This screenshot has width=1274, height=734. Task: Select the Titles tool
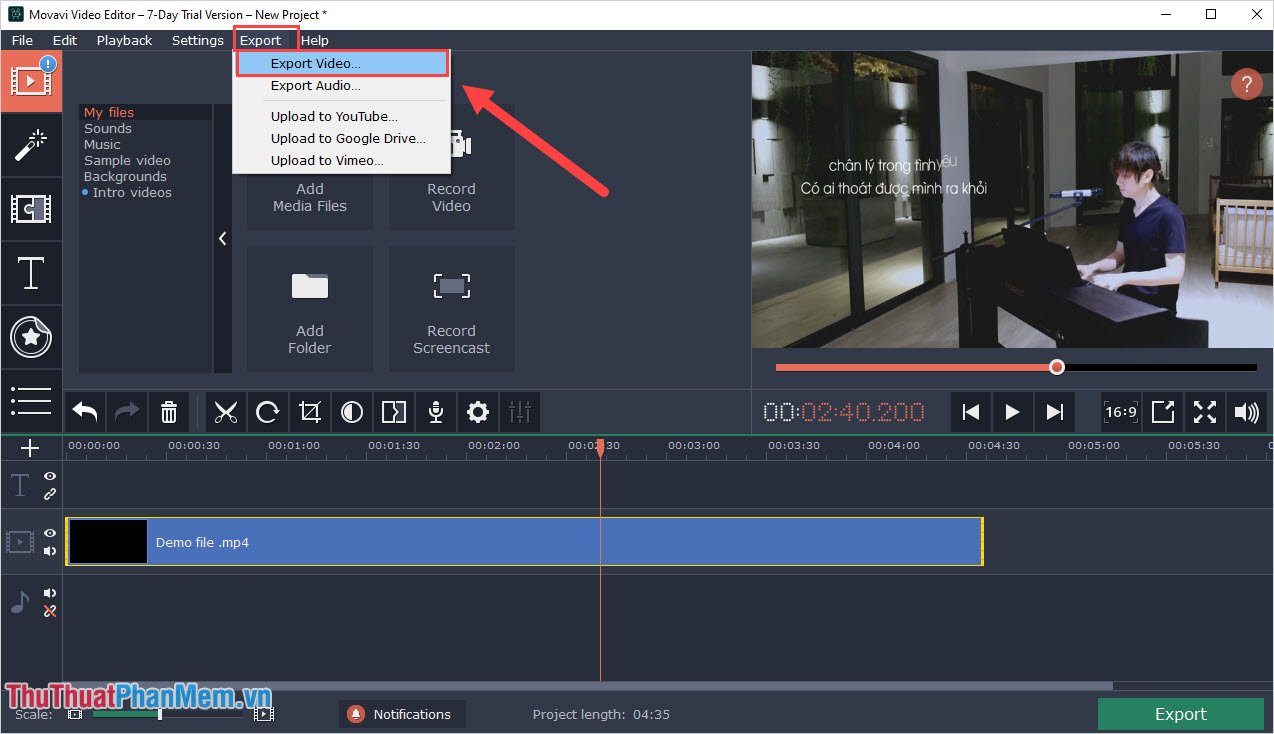(x=31, y=273)
